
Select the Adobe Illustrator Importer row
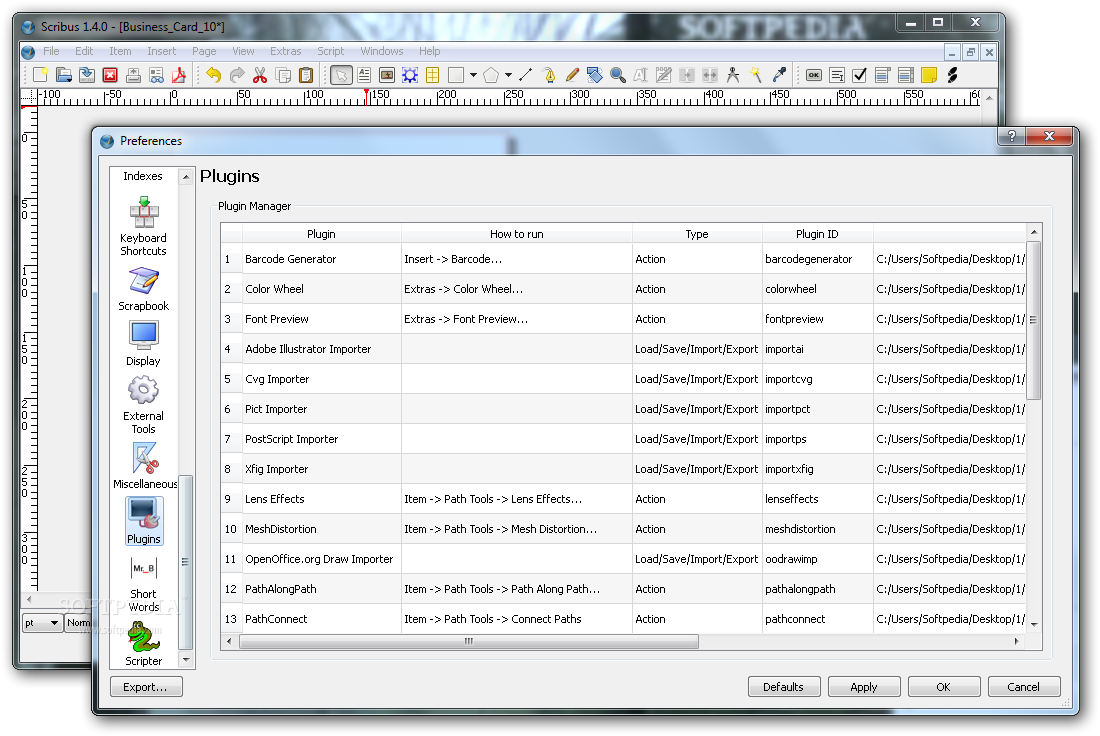click(x=623, y=349)
